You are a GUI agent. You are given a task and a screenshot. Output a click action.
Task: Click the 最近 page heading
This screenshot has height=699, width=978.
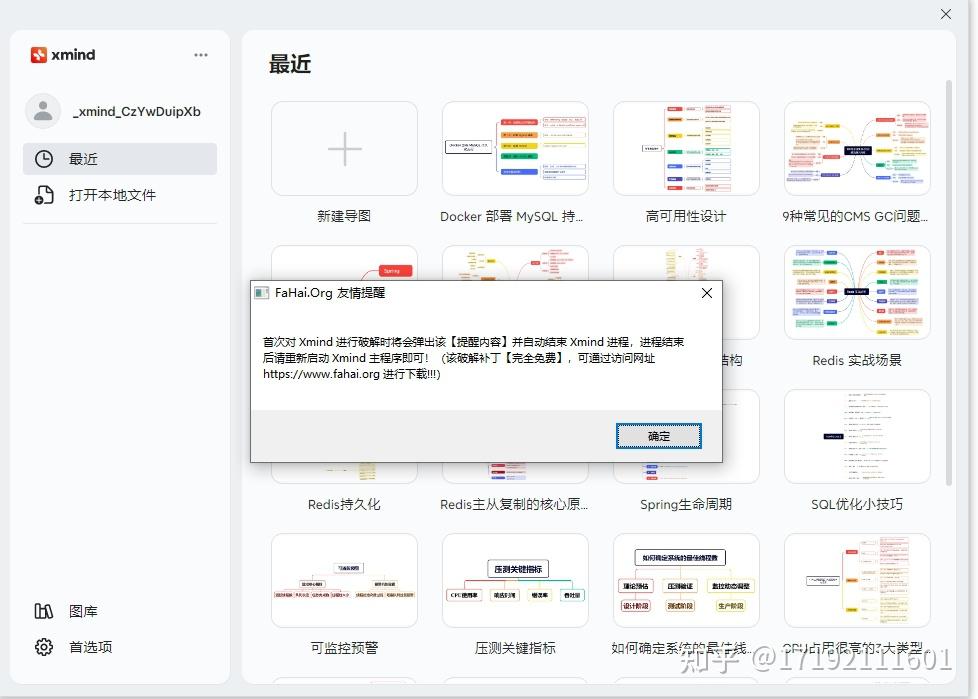coord(290,64)
